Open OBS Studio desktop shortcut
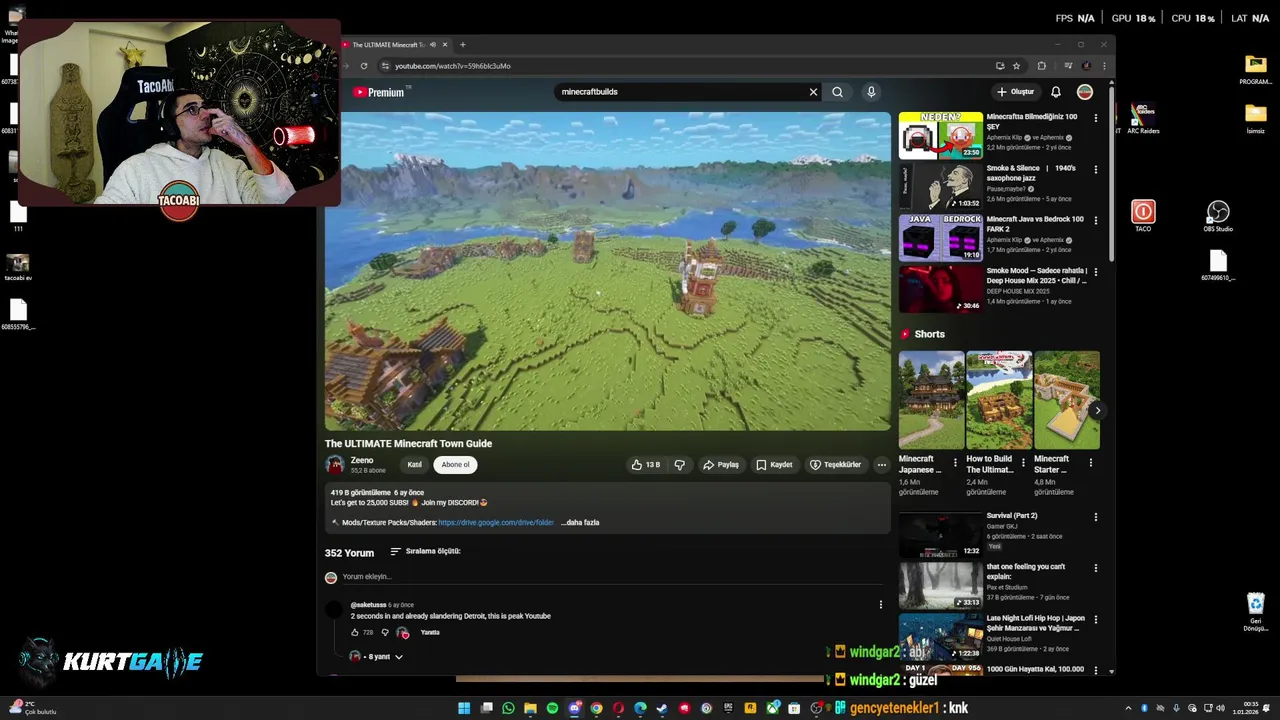1280x720 pixels. coord(1217,216)
